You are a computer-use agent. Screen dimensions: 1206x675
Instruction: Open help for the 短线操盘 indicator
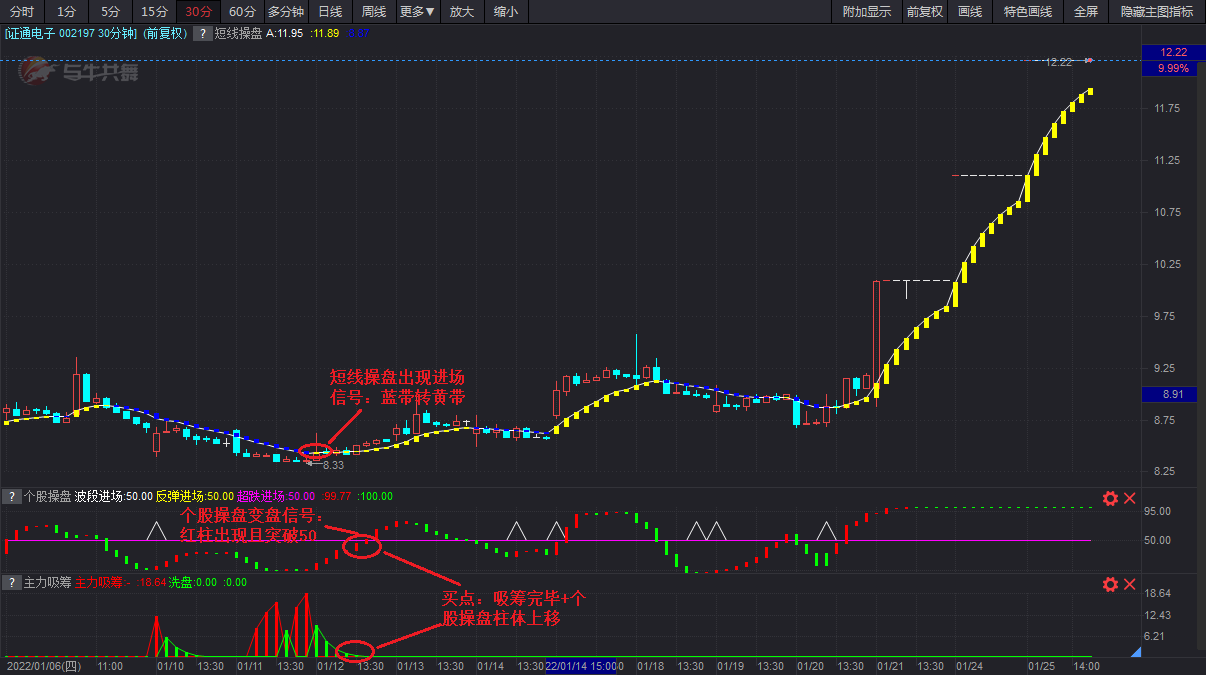(201, 33)
